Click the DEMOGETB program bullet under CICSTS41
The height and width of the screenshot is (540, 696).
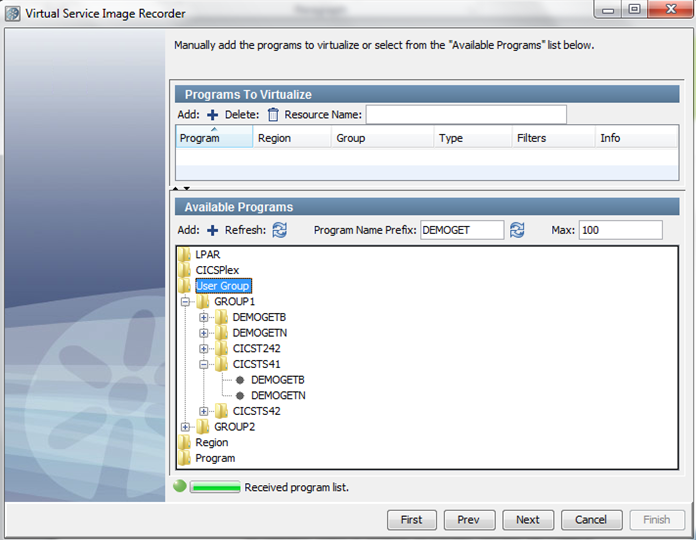pos(240,380)
